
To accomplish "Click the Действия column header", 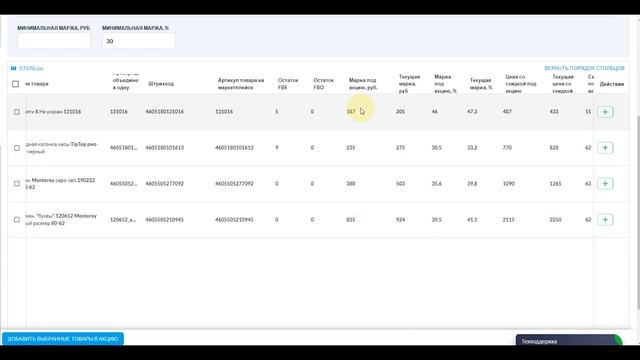I will pyautogui.click(x=611, y=84).
